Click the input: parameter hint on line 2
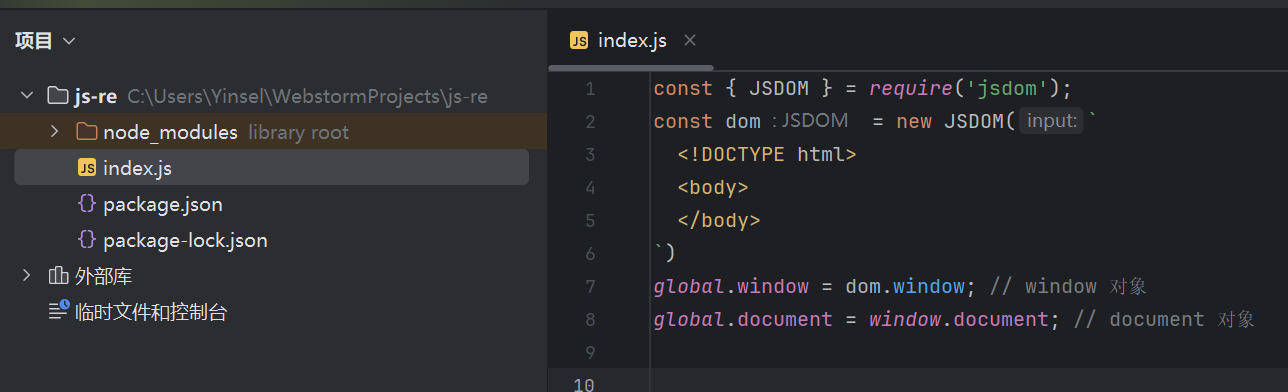The image size is (1288, 392). point(1051,121)
